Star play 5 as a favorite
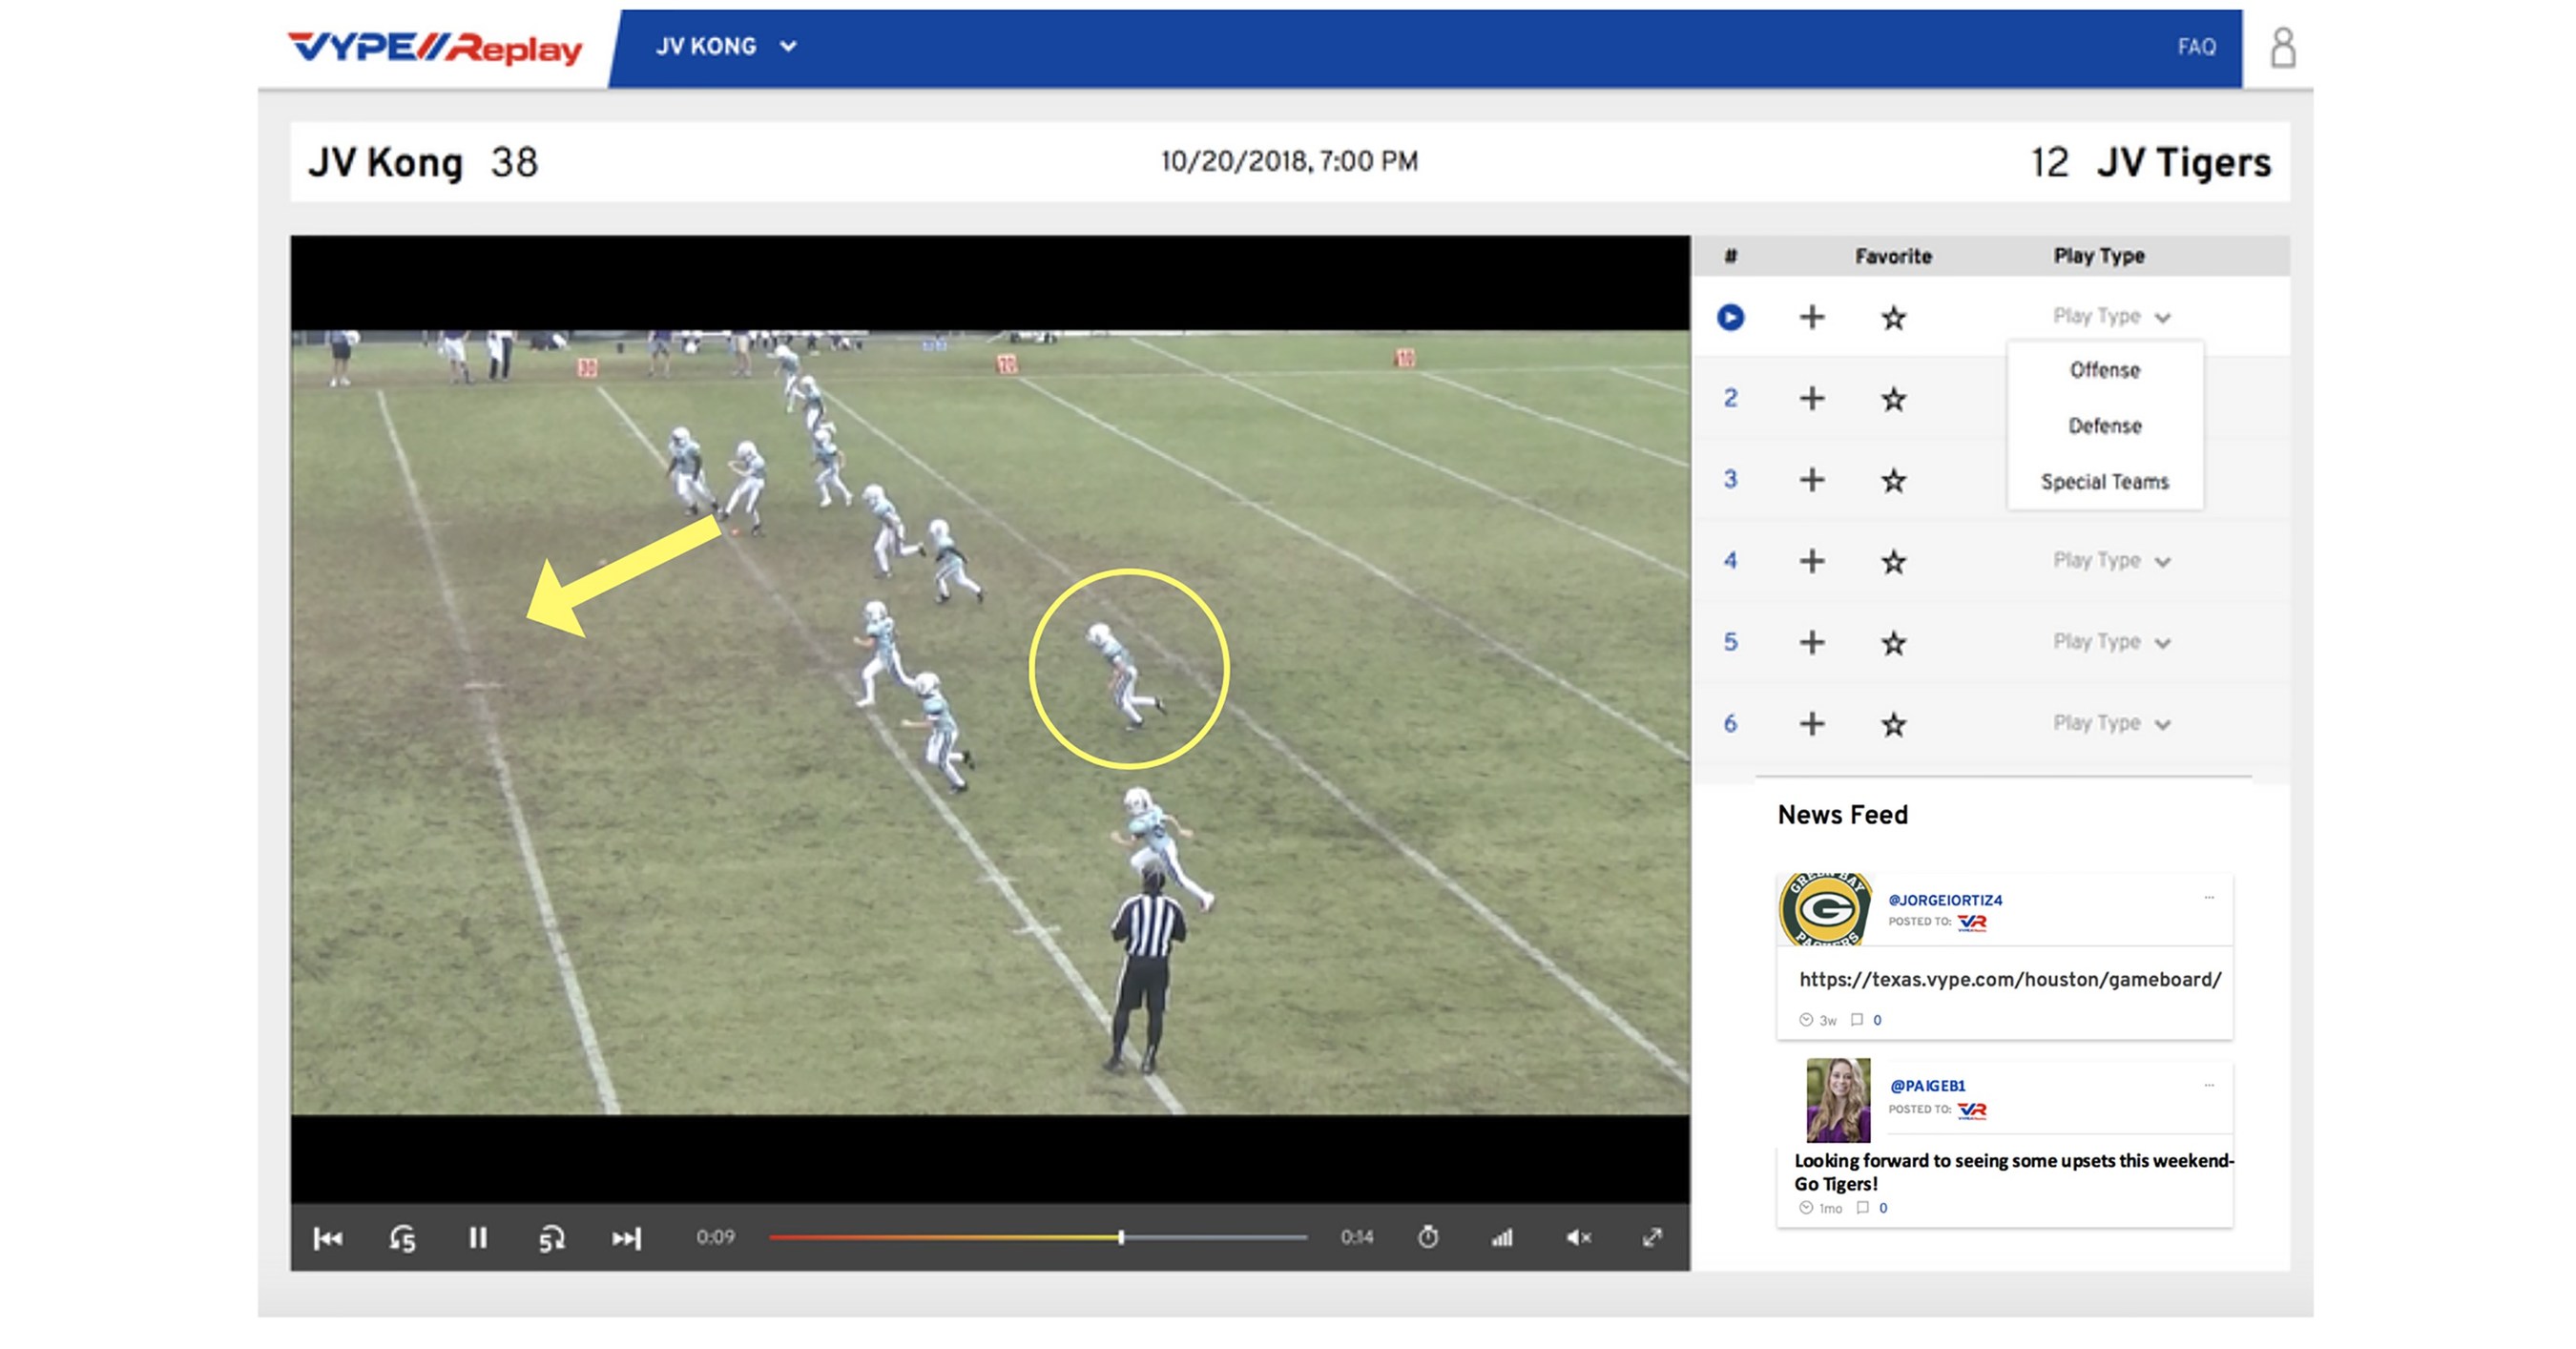Image resolution: width=2576 pixels, height=1349 pixels. (1893, 642)
